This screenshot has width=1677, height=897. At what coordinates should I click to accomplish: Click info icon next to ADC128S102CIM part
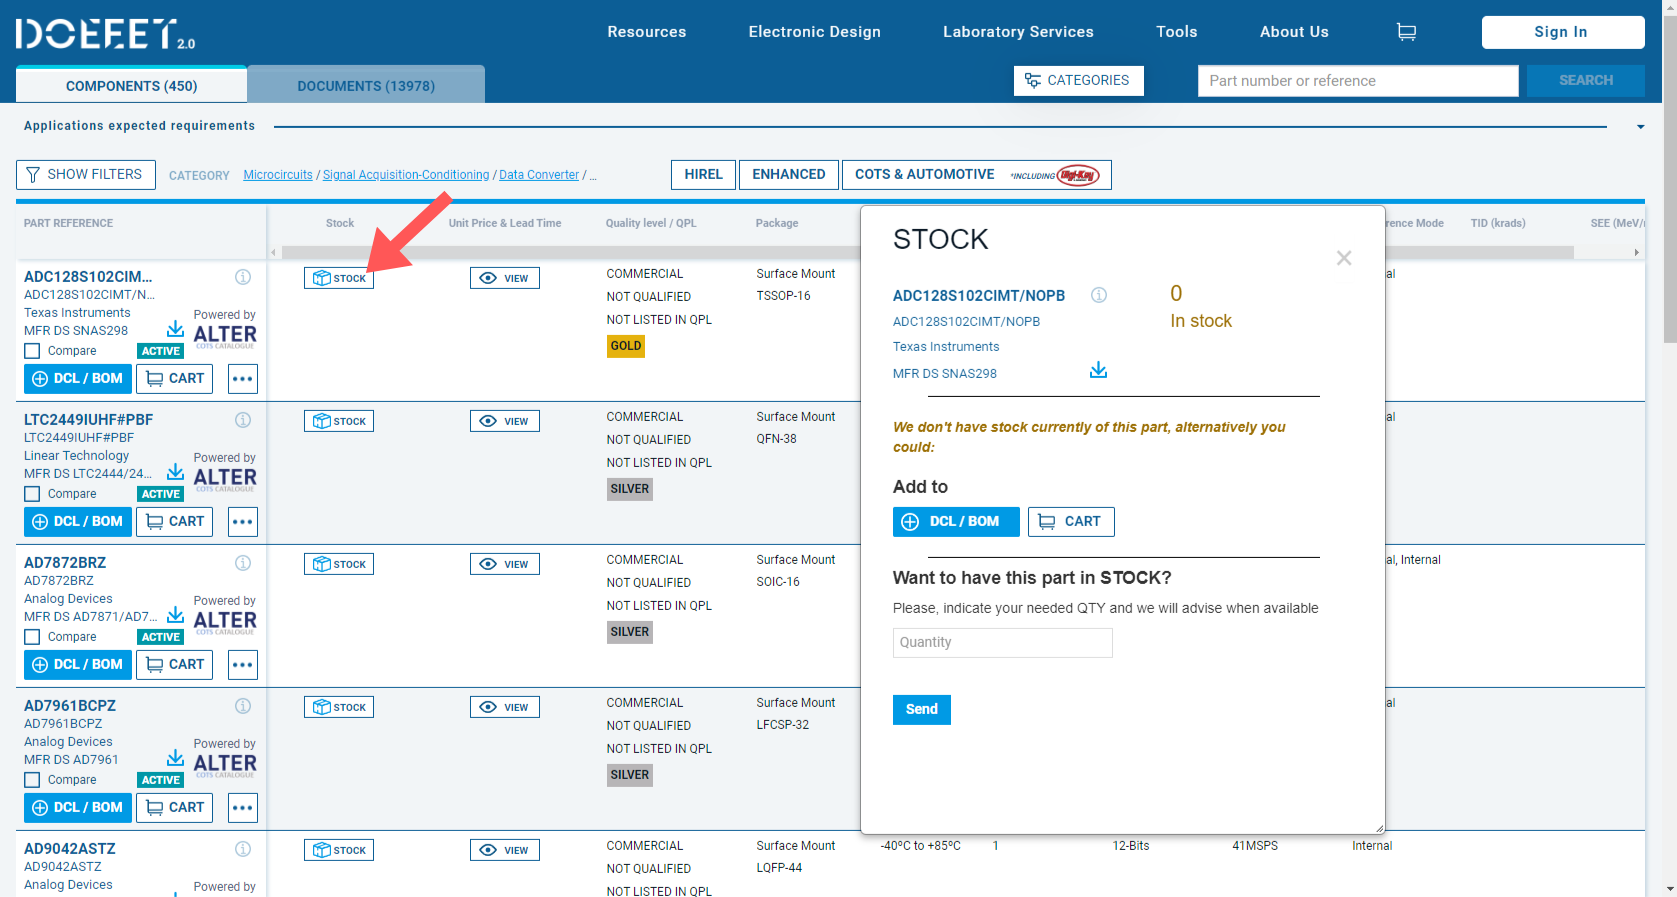[243, 277]
